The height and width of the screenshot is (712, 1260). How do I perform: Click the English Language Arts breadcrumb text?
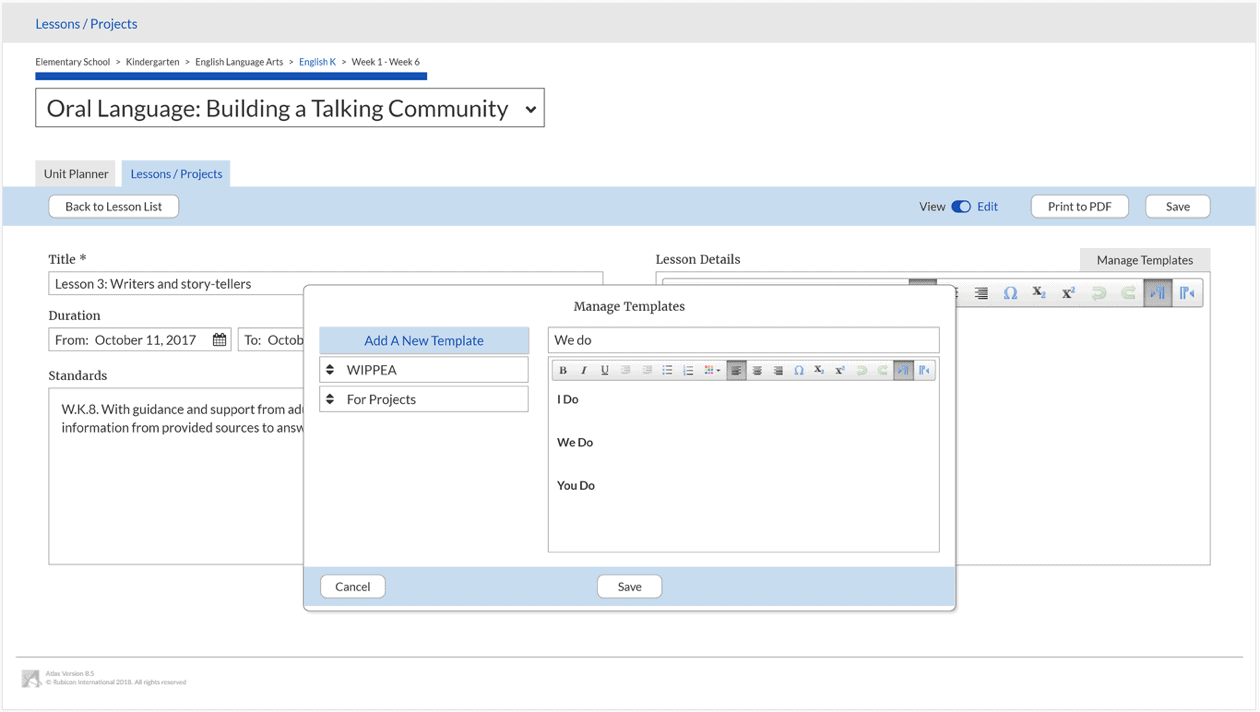239,62
